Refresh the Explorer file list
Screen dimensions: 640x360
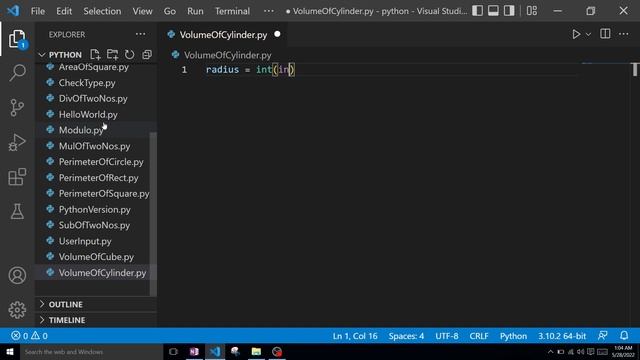pos(129,54)
